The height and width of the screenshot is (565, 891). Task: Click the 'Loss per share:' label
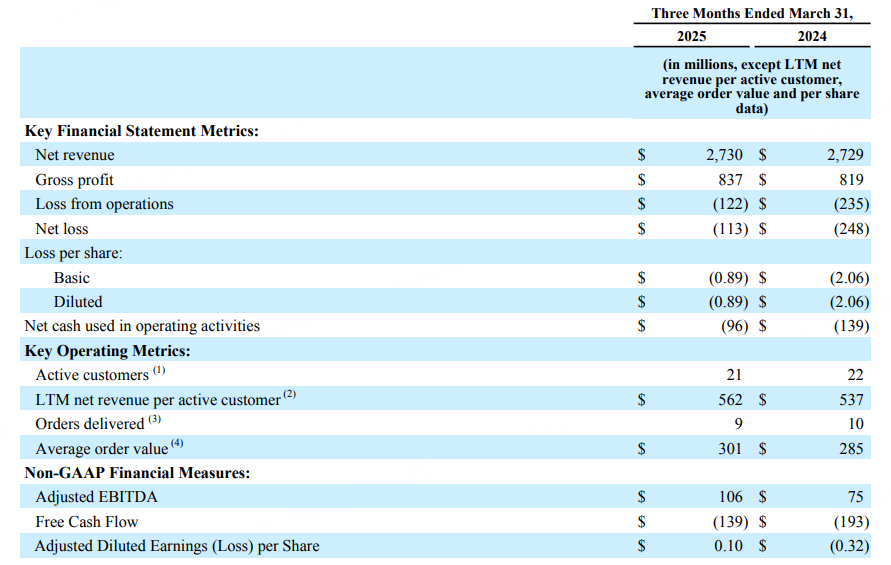(73, 253)
